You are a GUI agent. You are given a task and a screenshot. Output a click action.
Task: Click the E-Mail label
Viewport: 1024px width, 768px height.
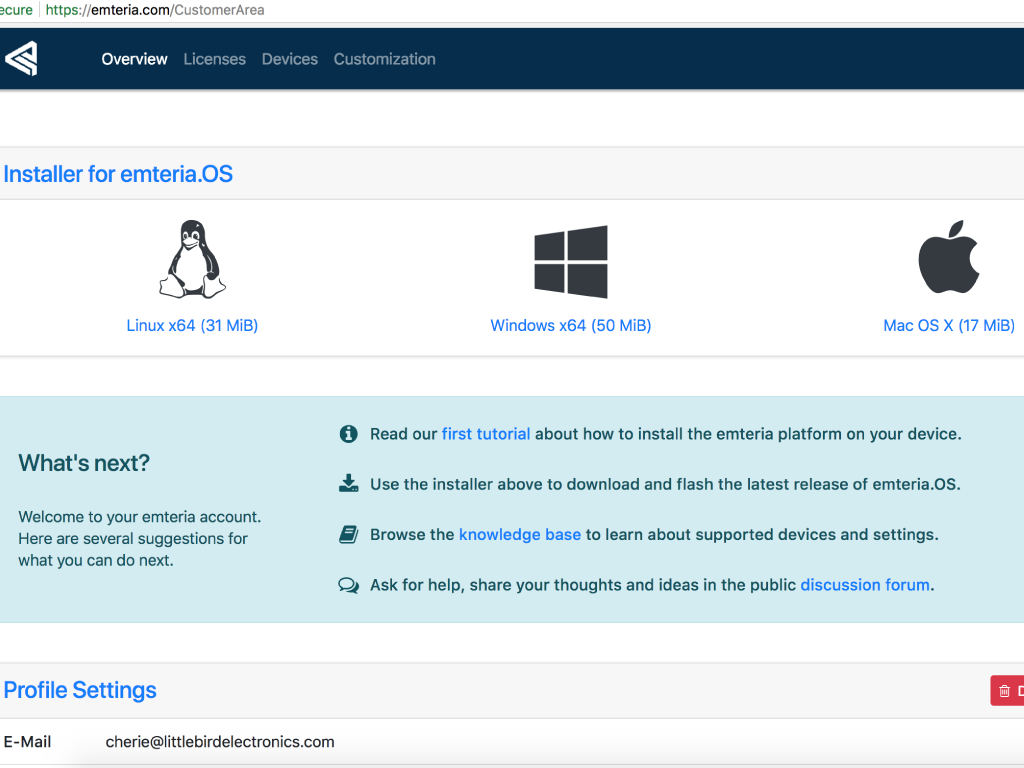(x=27, y=741)
